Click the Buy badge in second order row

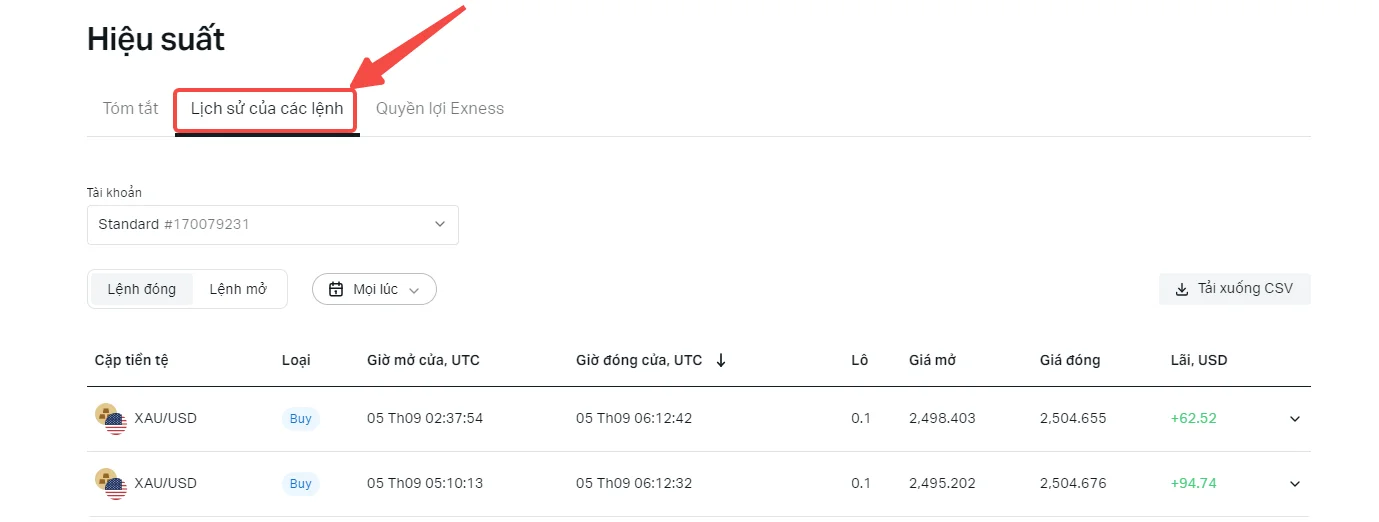coord(301,484)
